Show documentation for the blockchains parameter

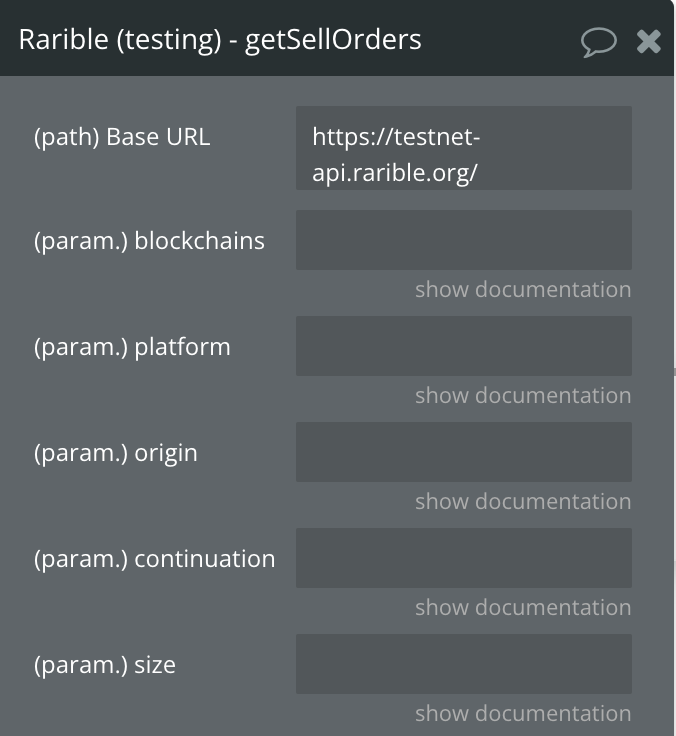click(x=523, y=289)
